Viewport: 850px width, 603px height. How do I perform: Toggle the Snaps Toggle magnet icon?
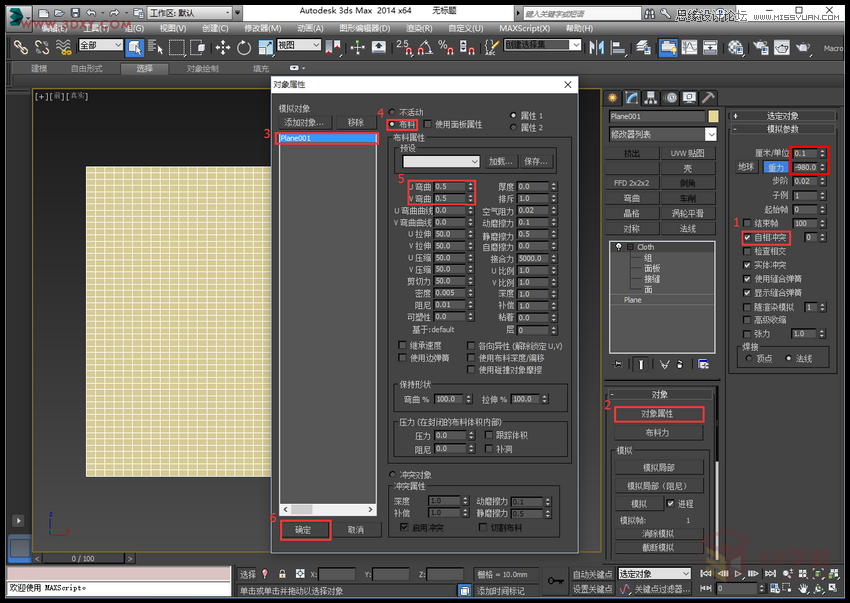point(401,47)
